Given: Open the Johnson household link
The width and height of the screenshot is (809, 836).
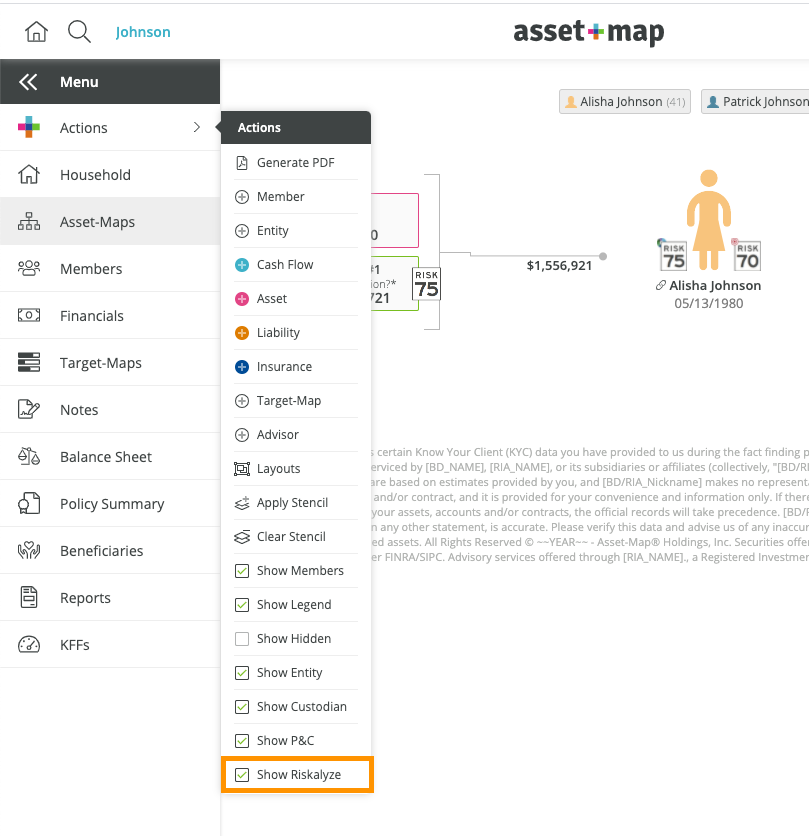Looking at the screenshot, I should pos(143,31).
